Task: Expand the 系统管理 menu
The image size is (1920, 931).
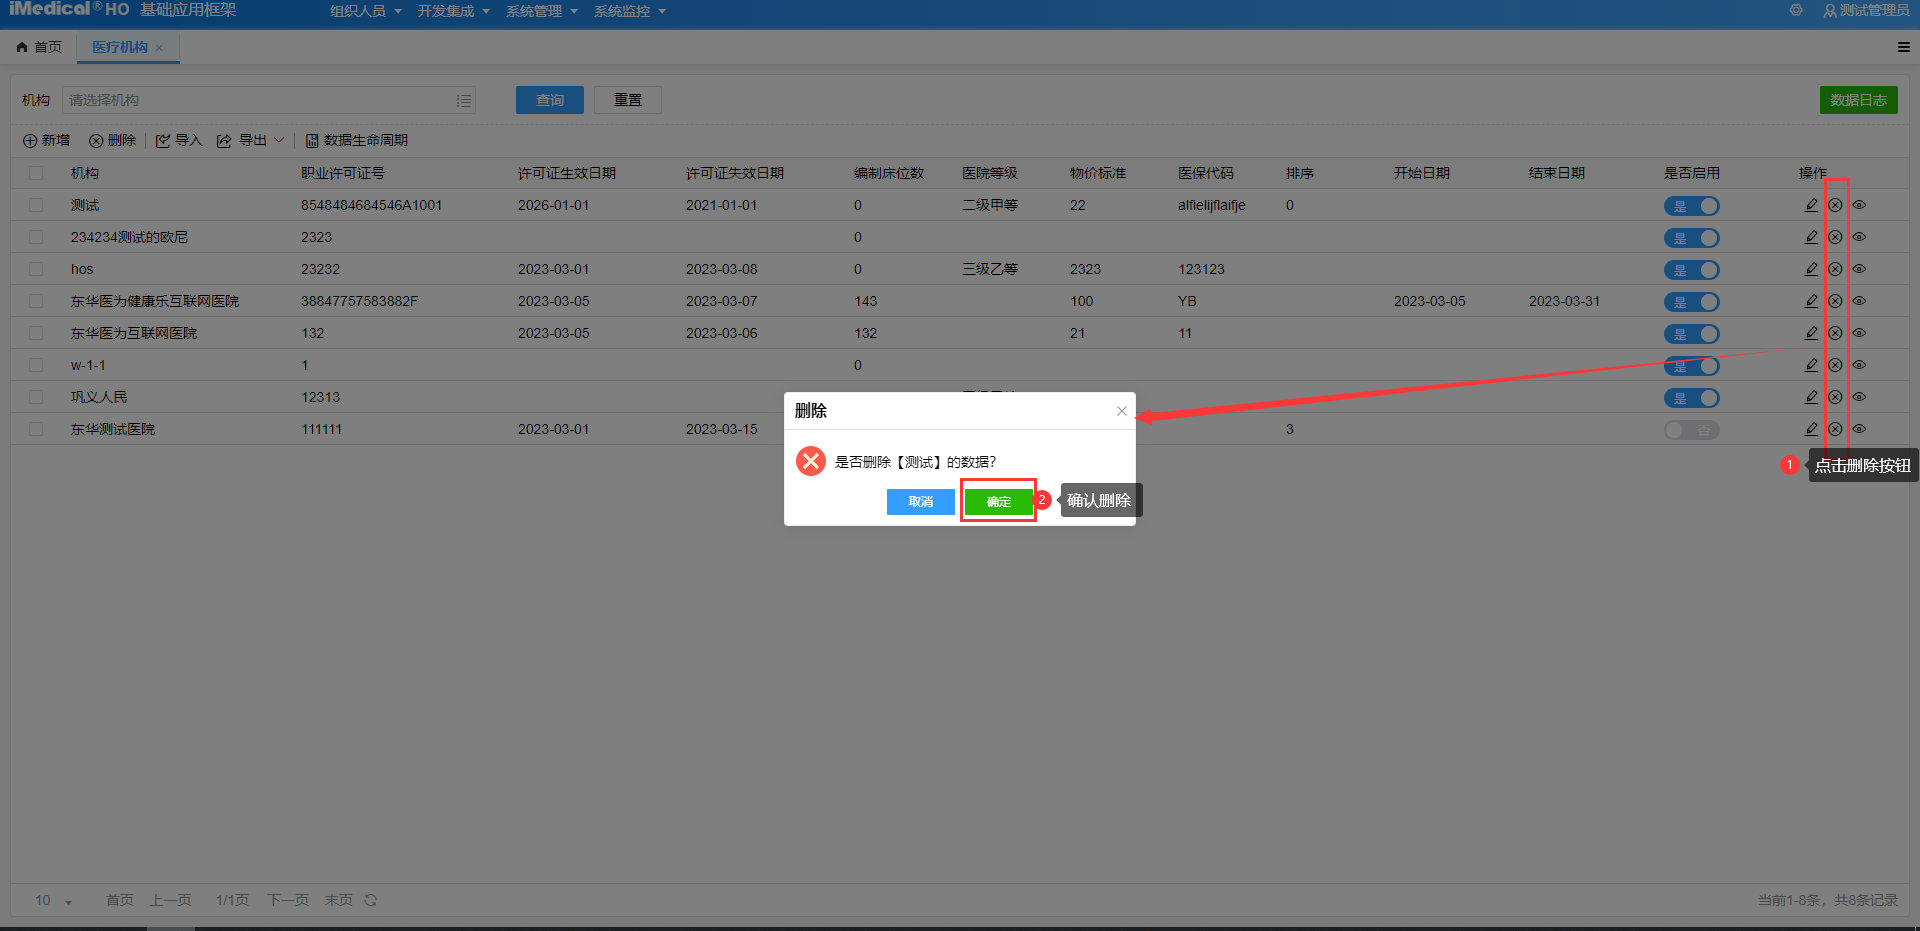Action: [x=541, y=11]
